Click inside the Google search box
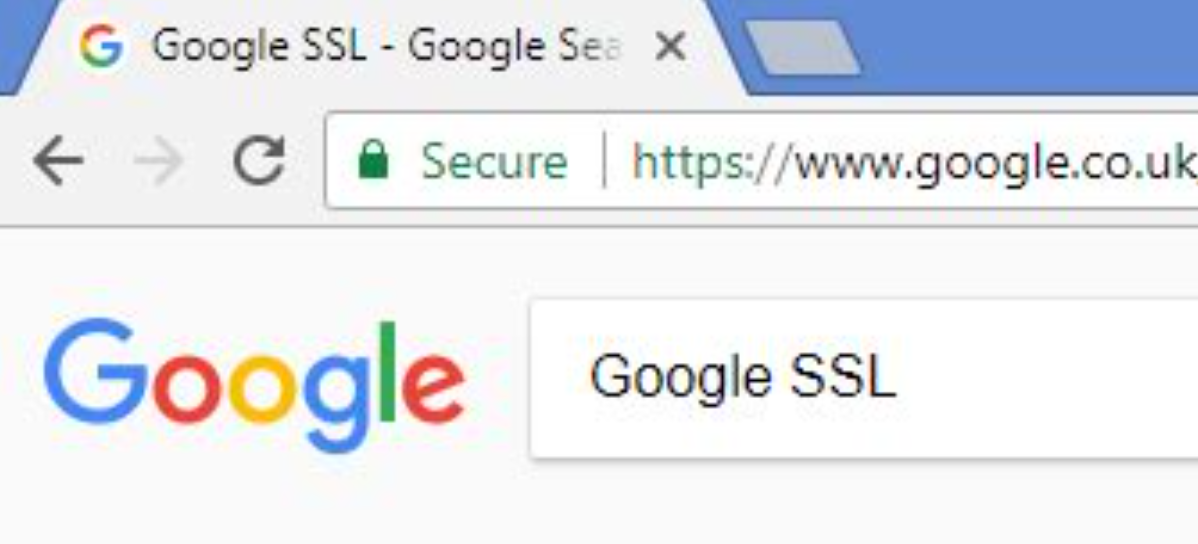The image size is (1198, 544). coord(864,378)
